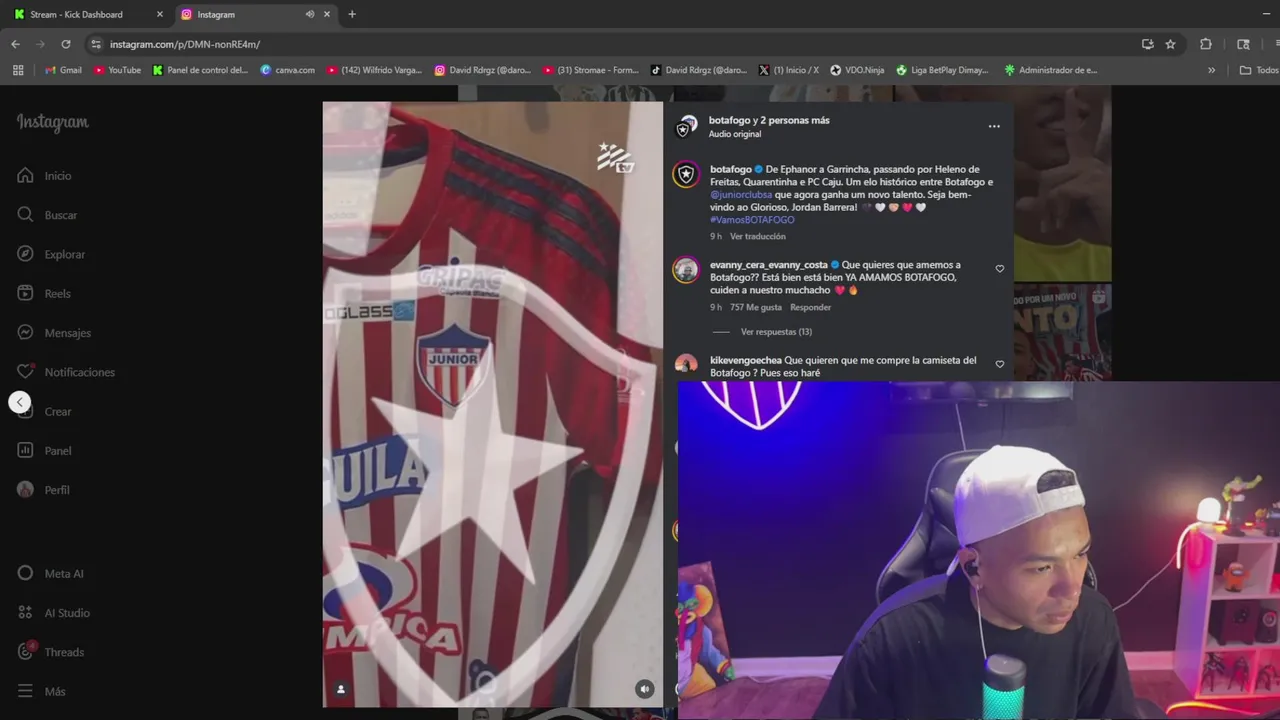The height and width of the screenshot is (720, 1280).
Task: Open Mensajes inbox
Action: point(54,333)
